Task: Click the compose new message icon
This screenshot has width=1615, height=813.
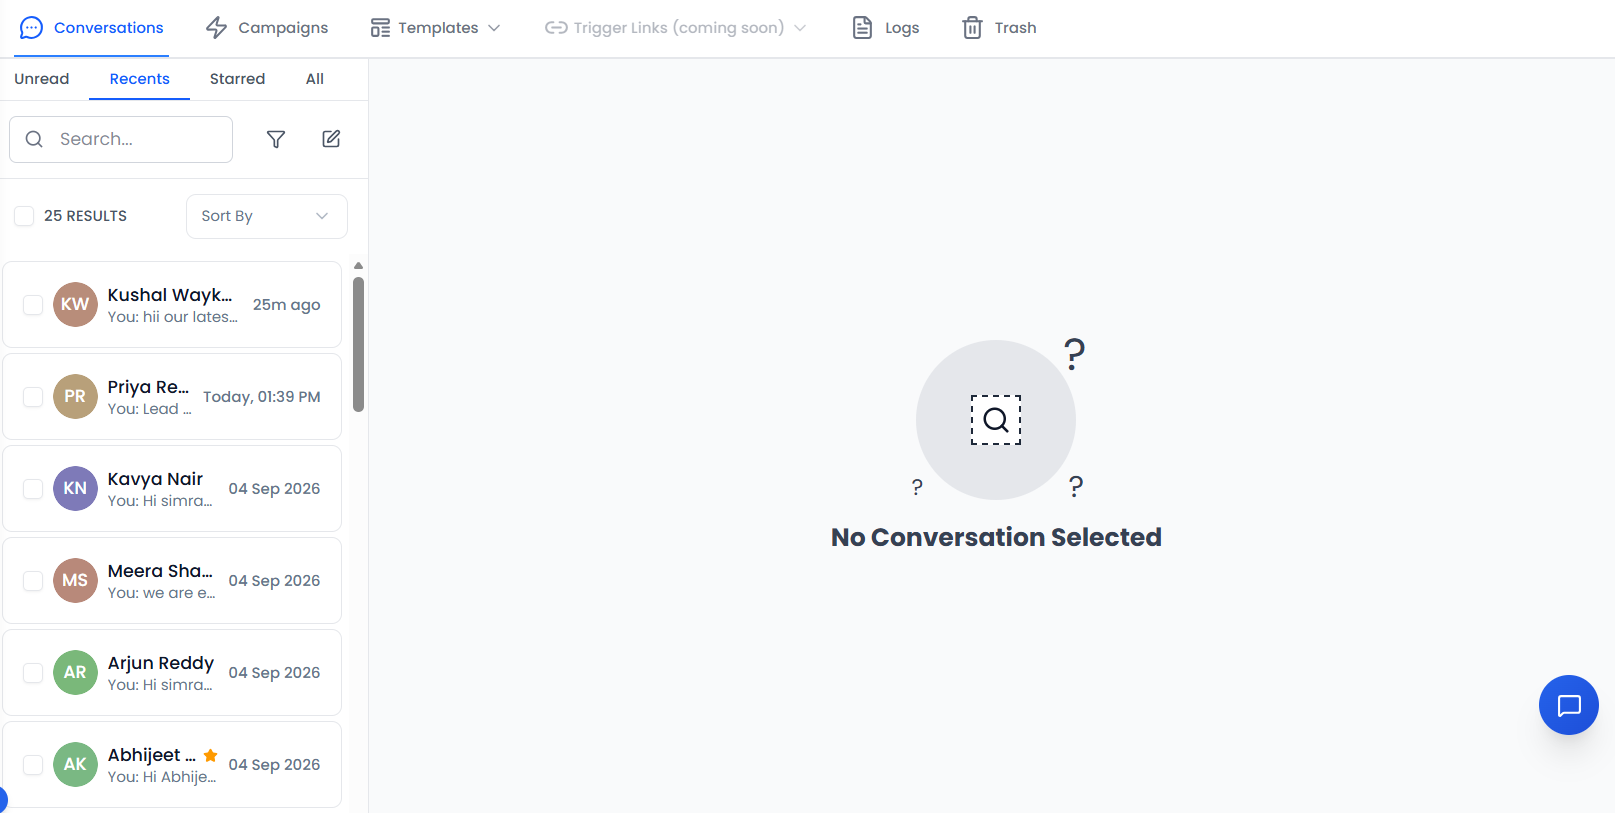Action: point(331,139)
